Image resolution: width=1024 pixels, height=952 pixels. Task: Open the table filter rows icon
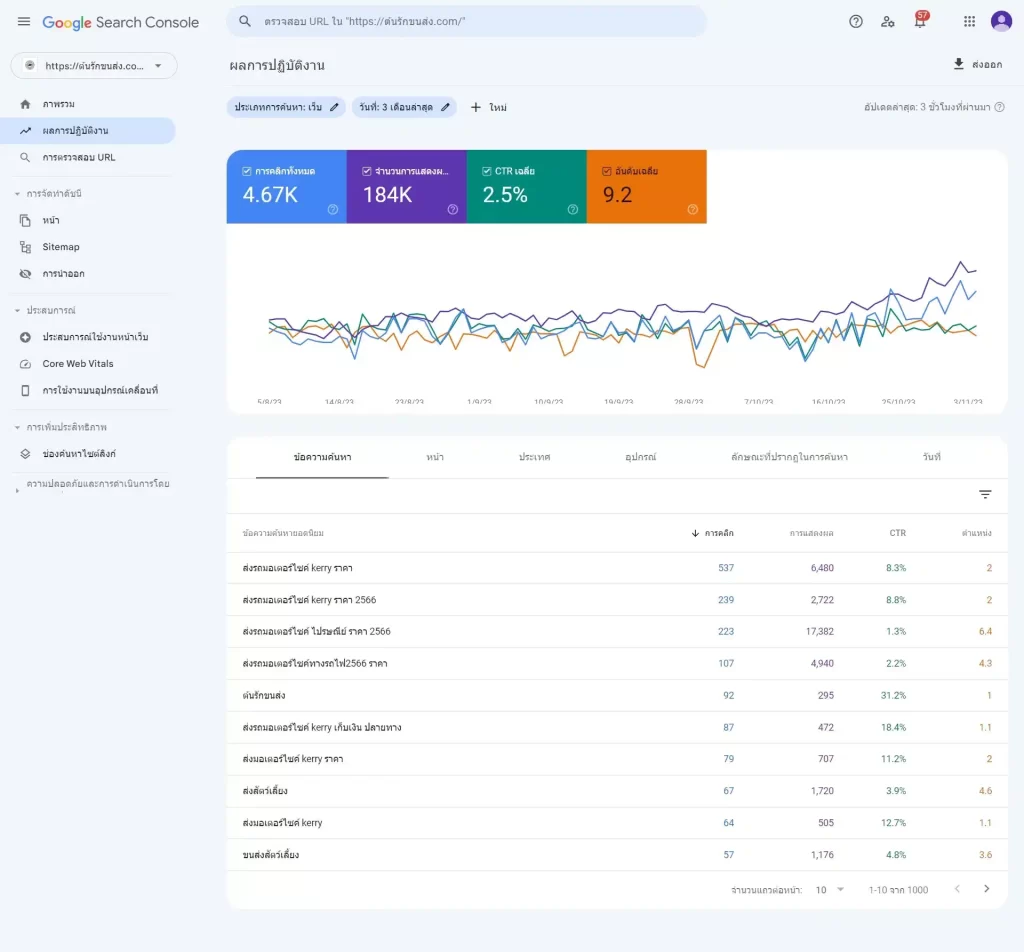[x=985, y=494]
